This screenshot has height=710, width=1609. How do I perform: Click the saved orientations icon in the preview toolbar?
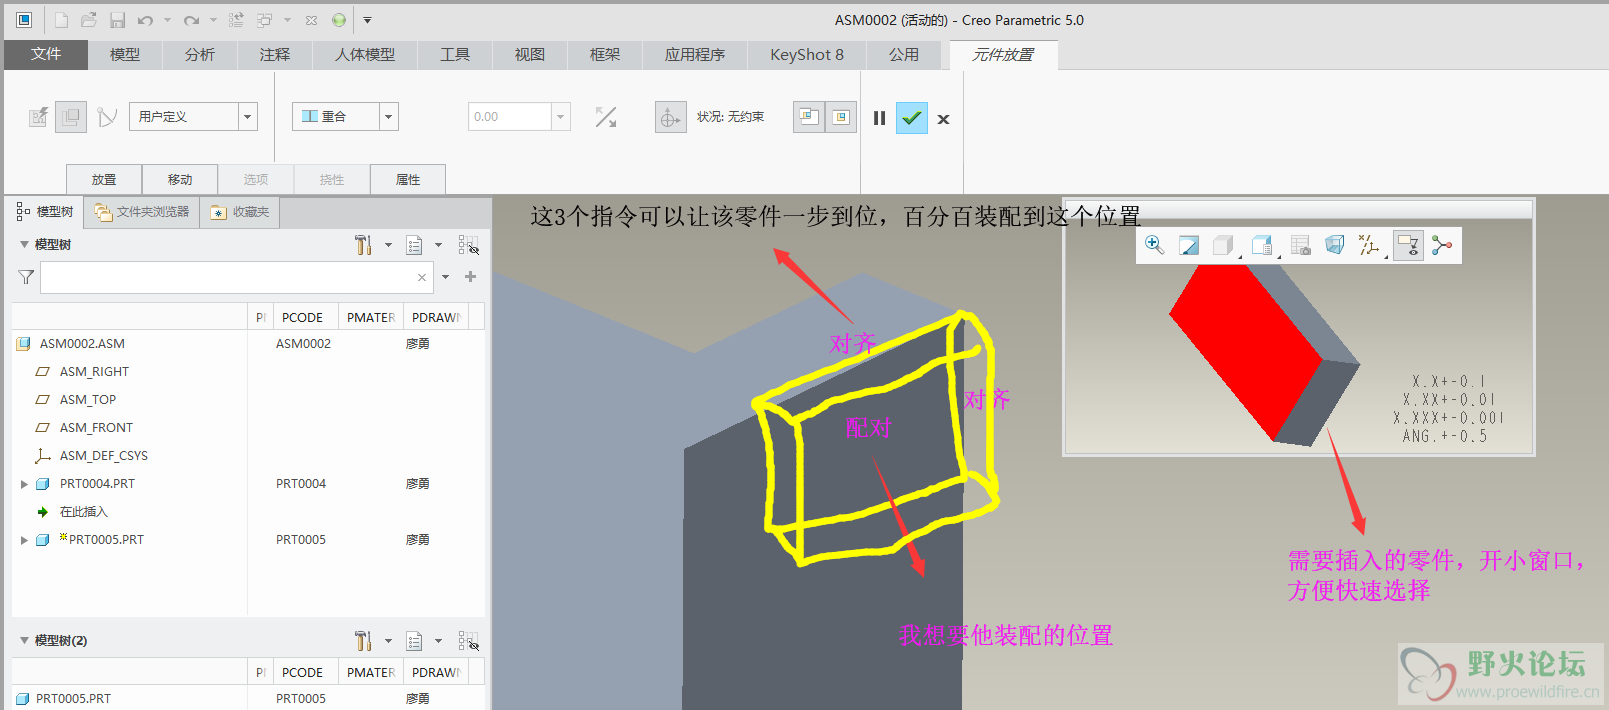[1262, 245]
